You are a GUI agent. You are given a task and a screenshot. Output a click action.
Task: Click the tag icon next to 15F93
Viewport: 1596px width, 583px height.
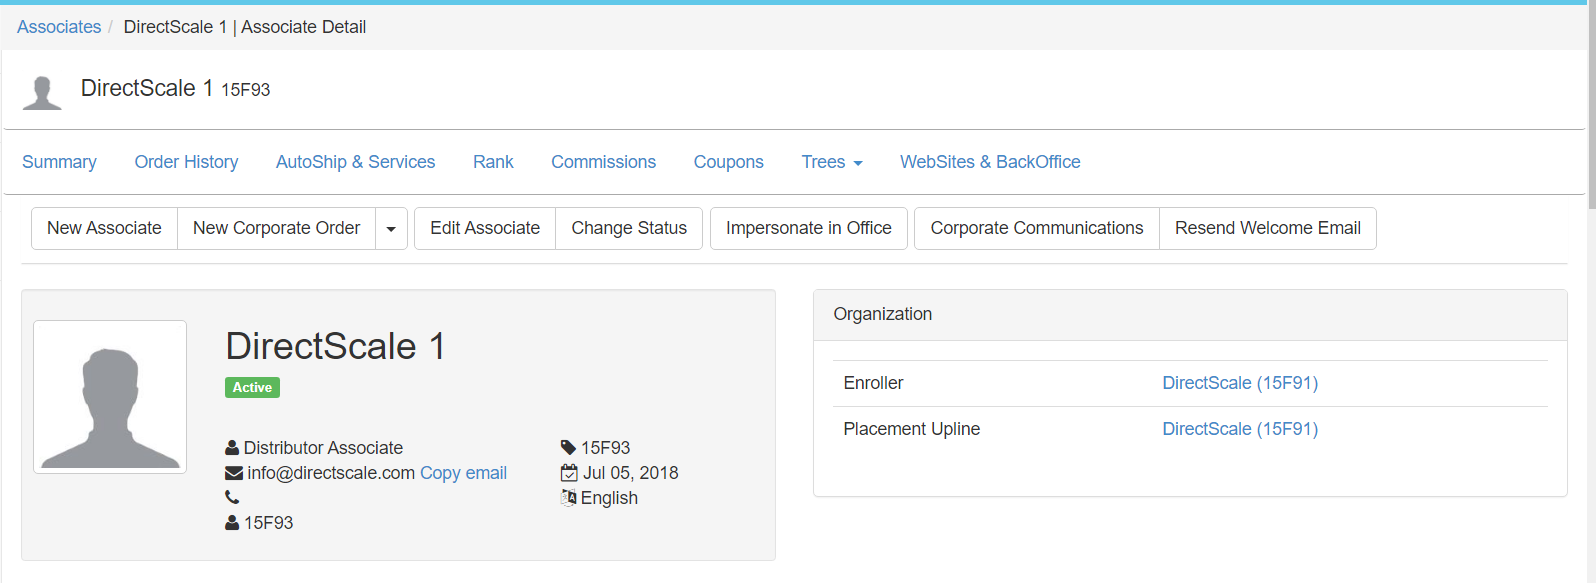568,448
